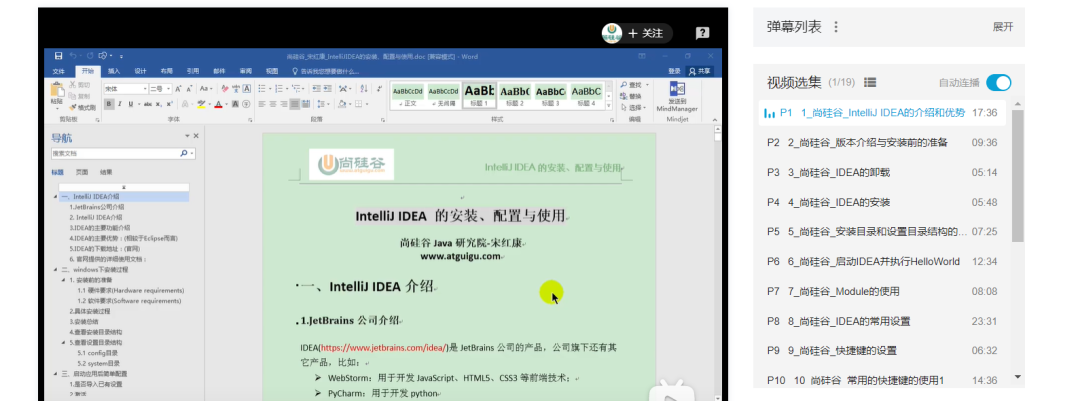Viewport: 1080px width, 401px height.
Task: Click the bulleted list icon
Action: coord(262,89)
